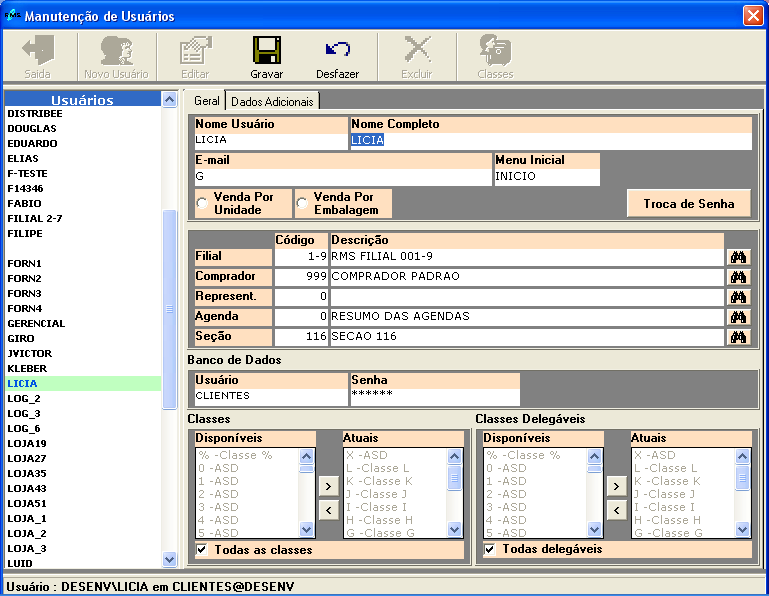Select Venda Por Embalagem radio button
This screenshot has height=596, width=769.
tap(302, 203)
